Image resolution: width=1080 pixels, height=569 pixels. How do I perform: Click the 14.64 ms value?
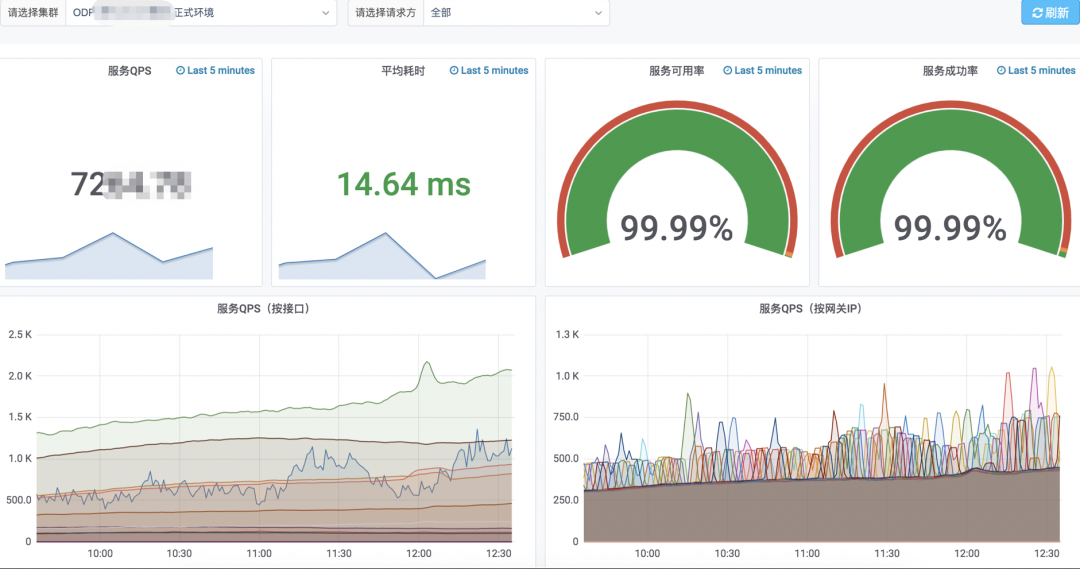(x=404, y=185)
